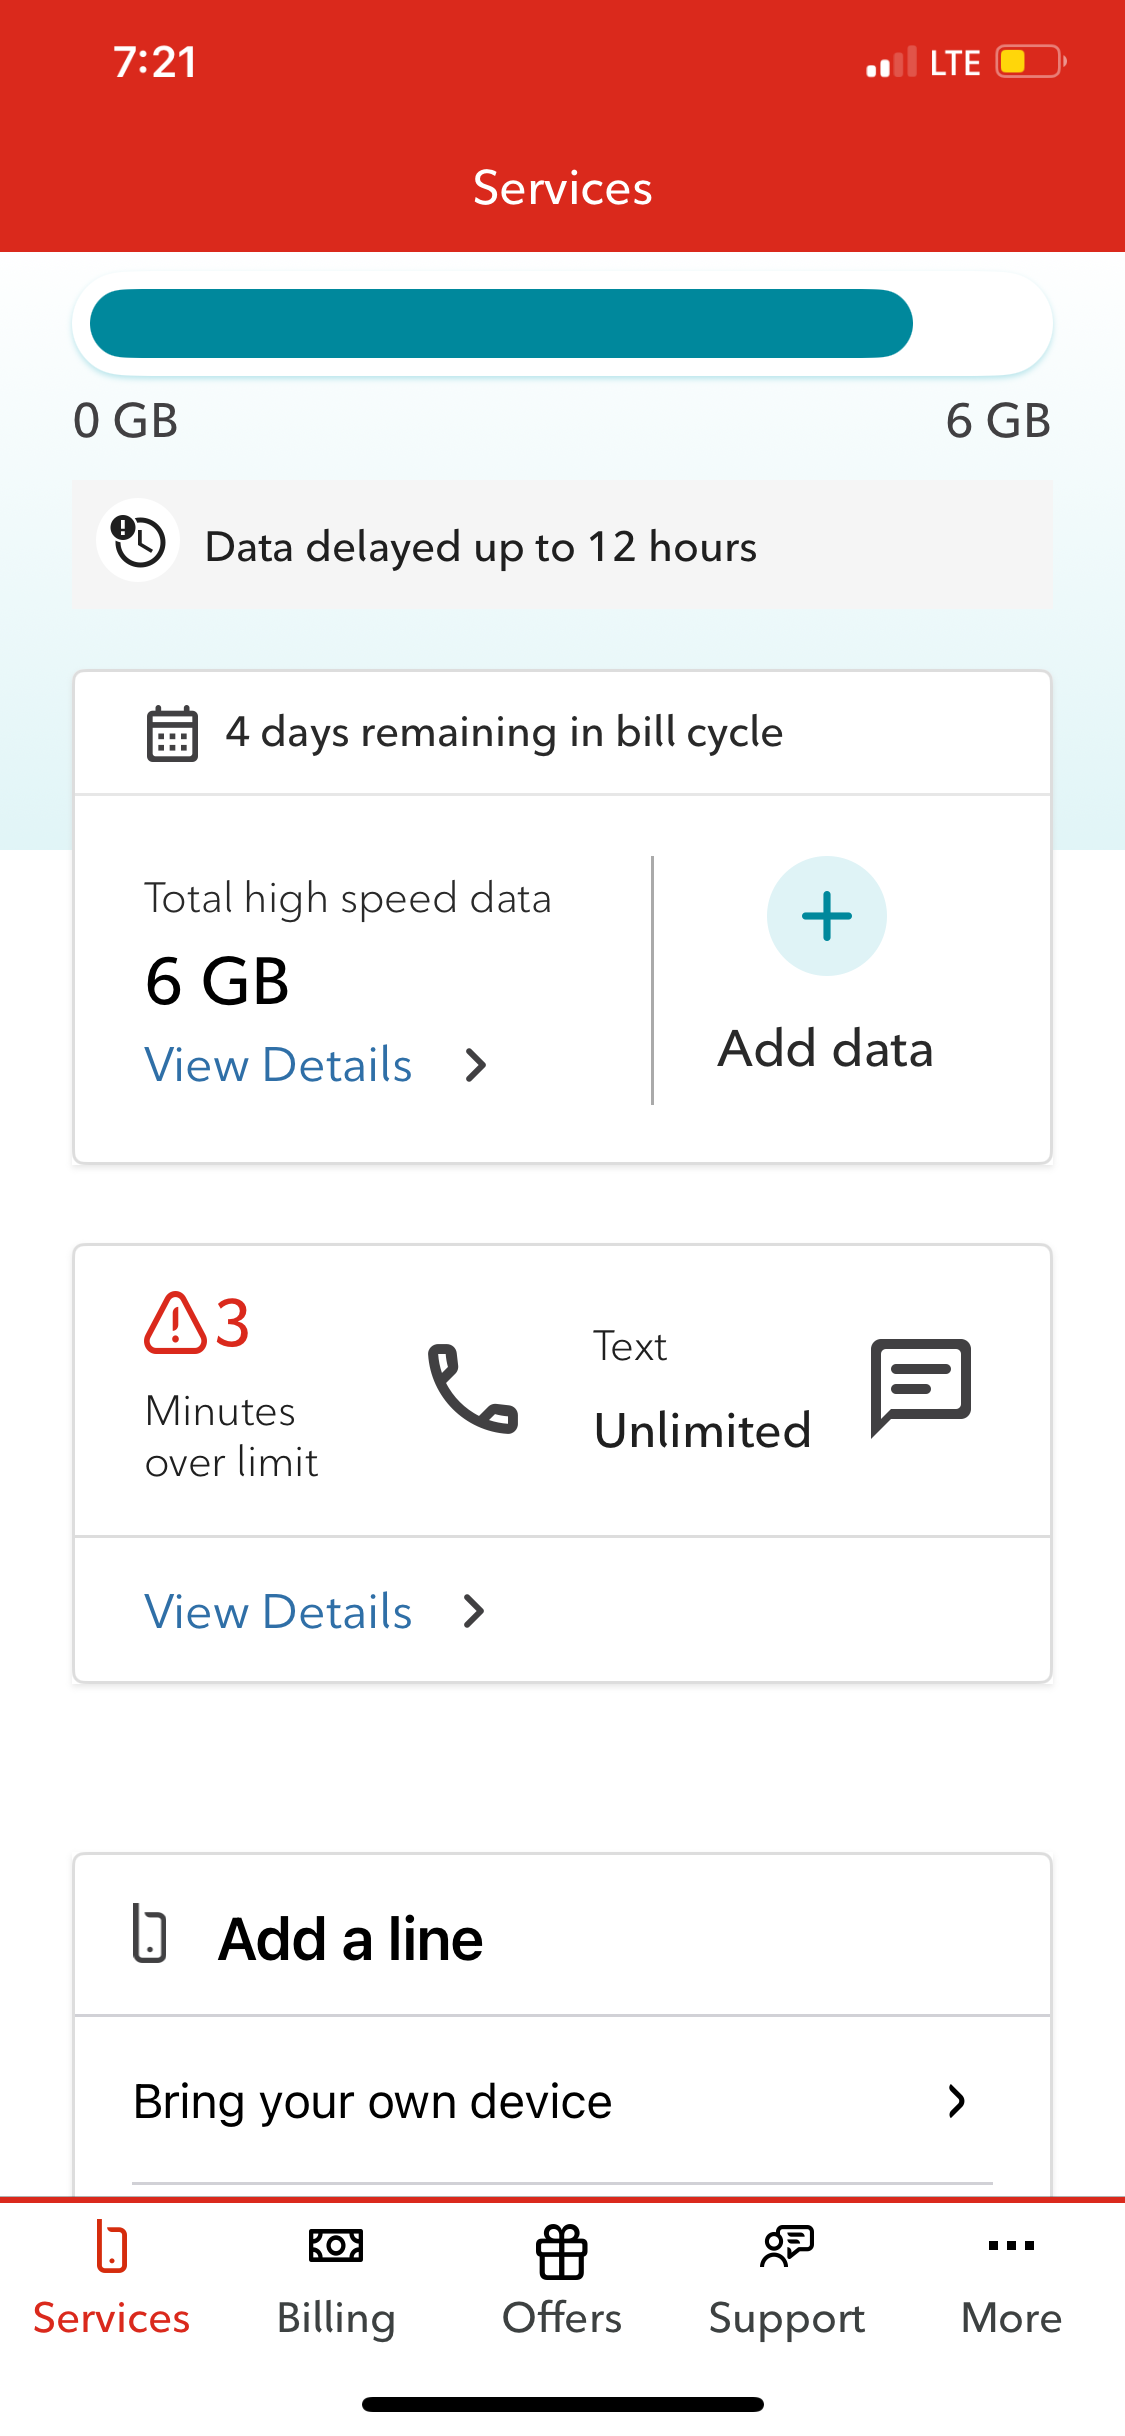Tap the phone handset icon
Screen dimensions: 1125x2436
click(x=473, y=1389)
